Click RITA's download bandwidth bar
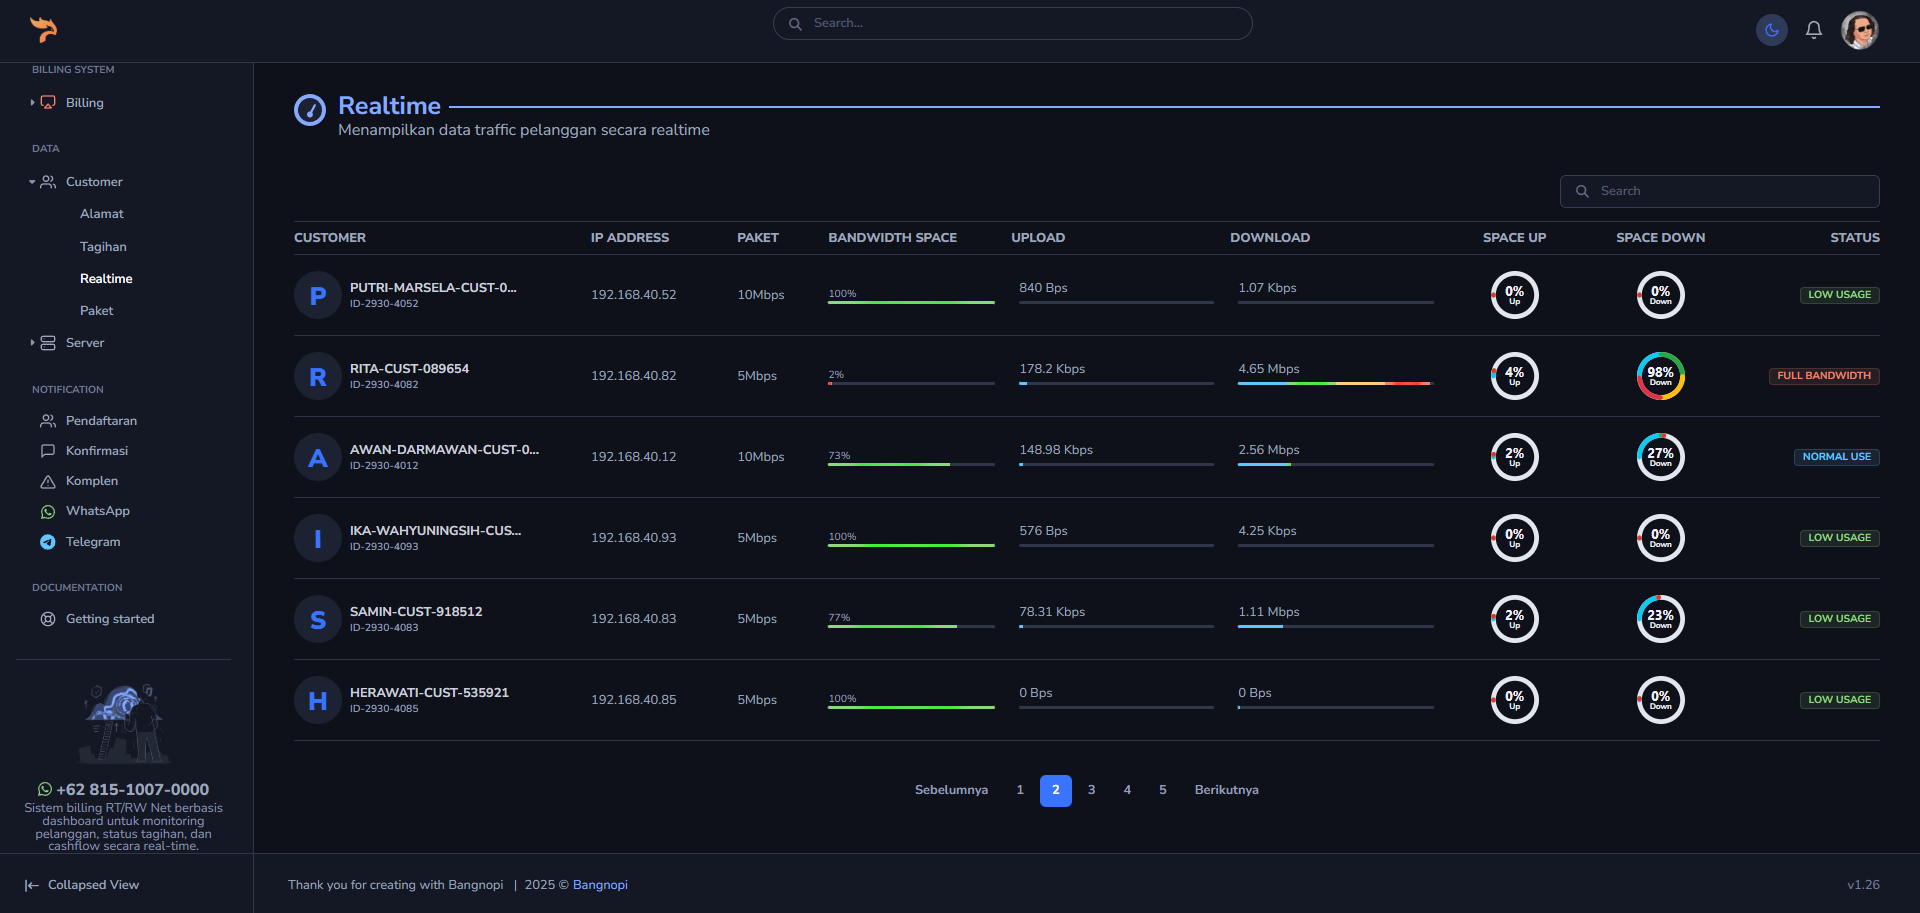The width and height of the screenshot is (1920, 913). click(1335, 383)
